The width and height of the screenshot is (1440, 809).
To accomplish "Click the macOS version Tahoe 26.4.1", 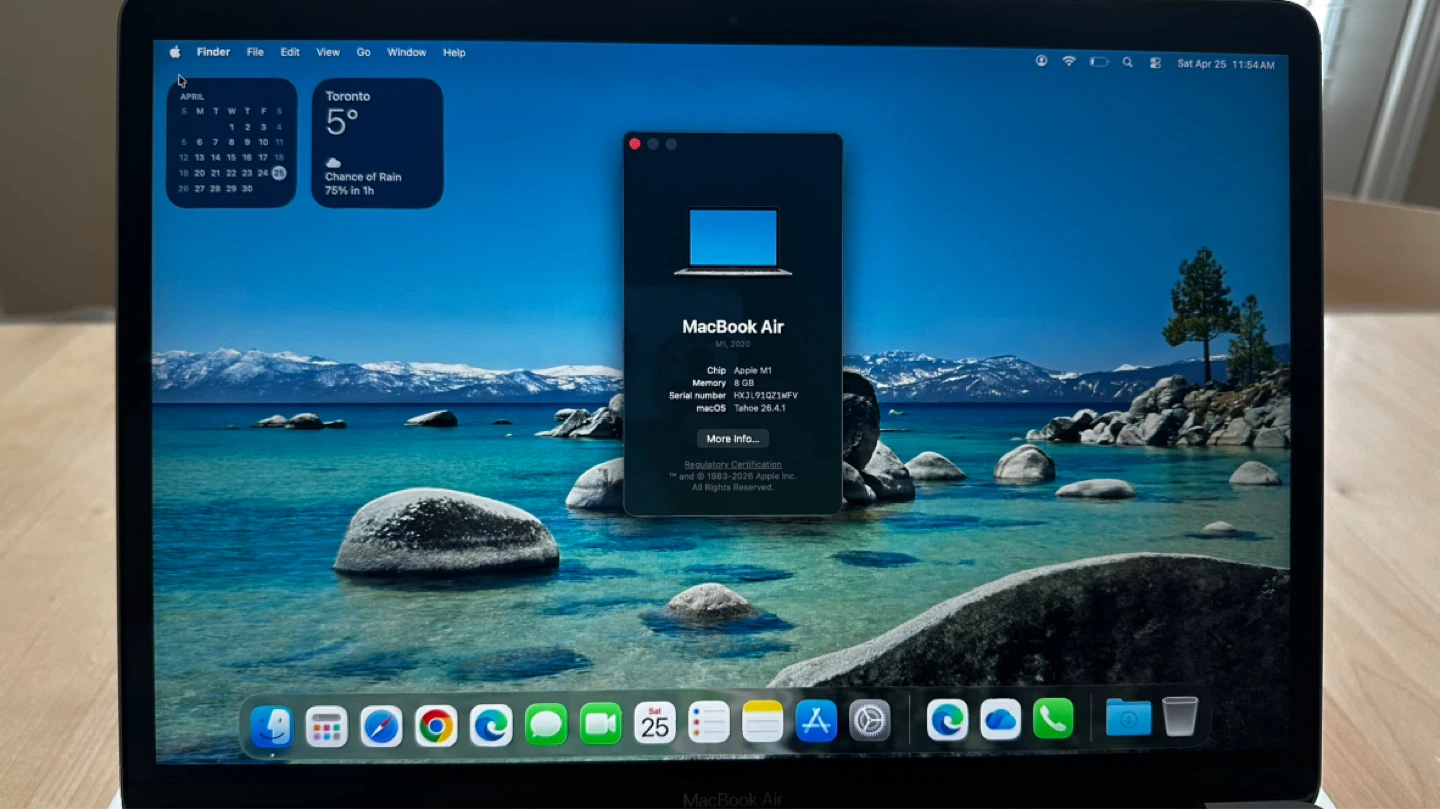I will pyautogui.click(x=762, y=408).
